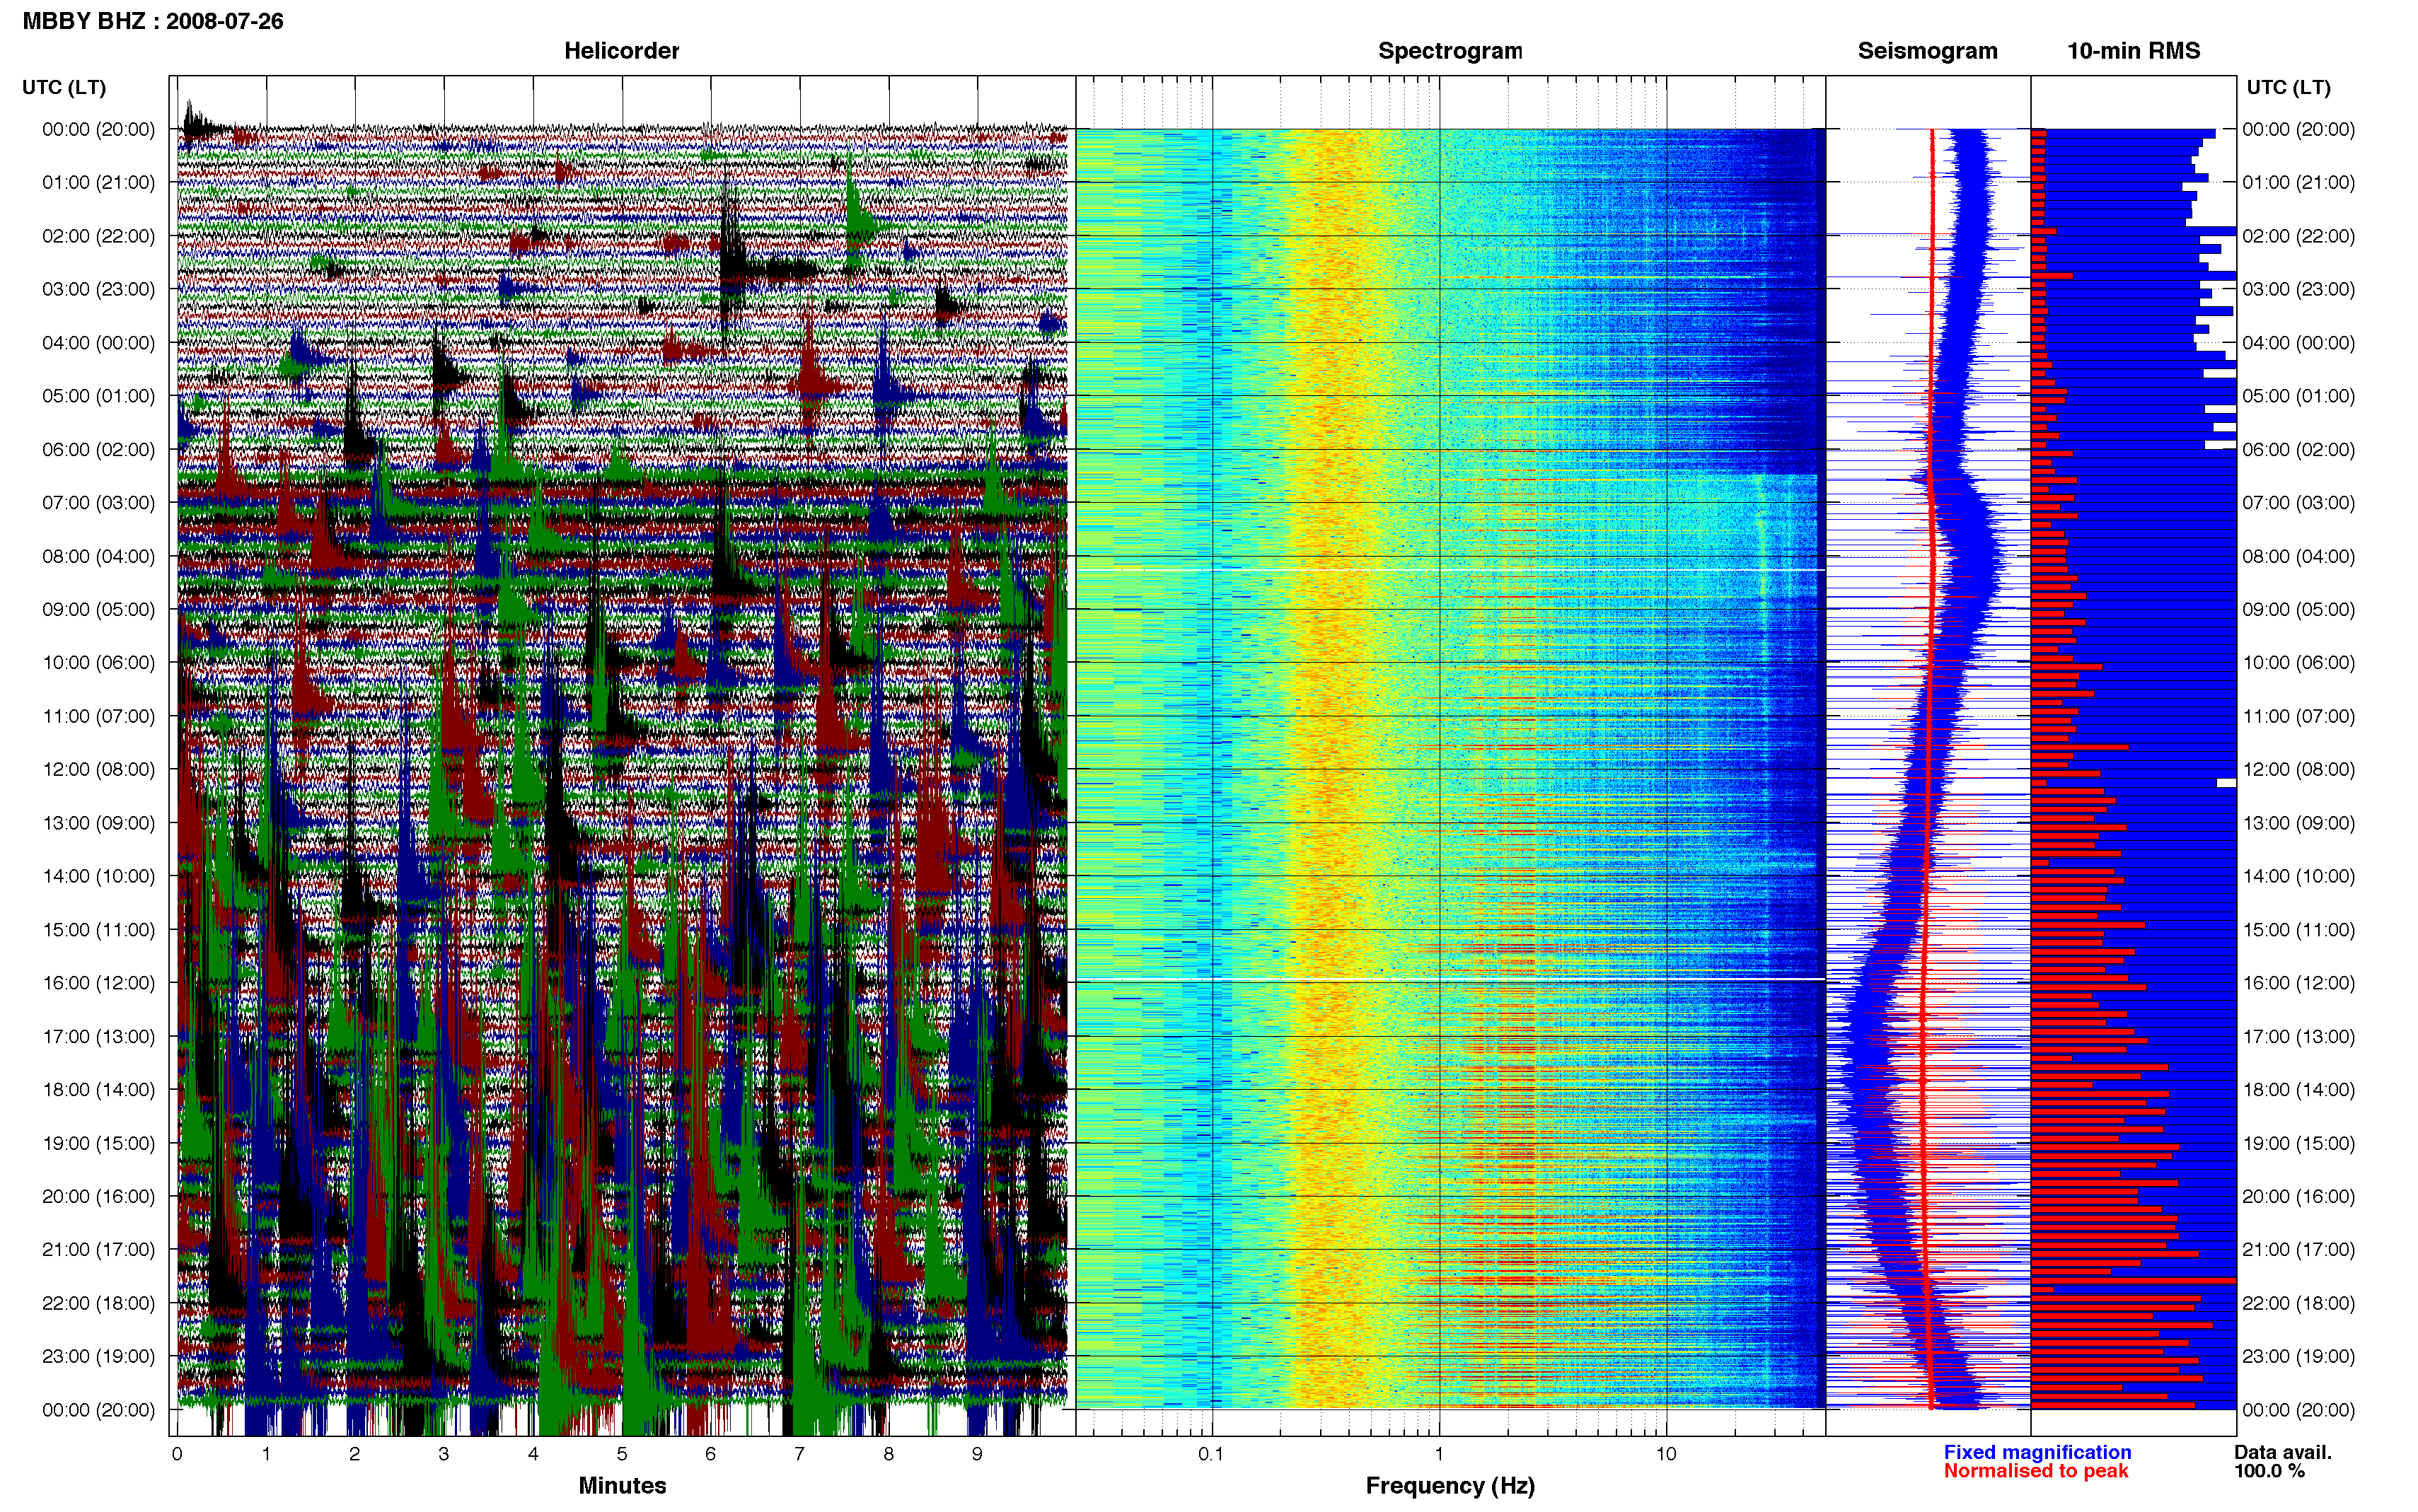
Task: Click the '7' tick on the Minutes axis
Action: click(799, 1454)
